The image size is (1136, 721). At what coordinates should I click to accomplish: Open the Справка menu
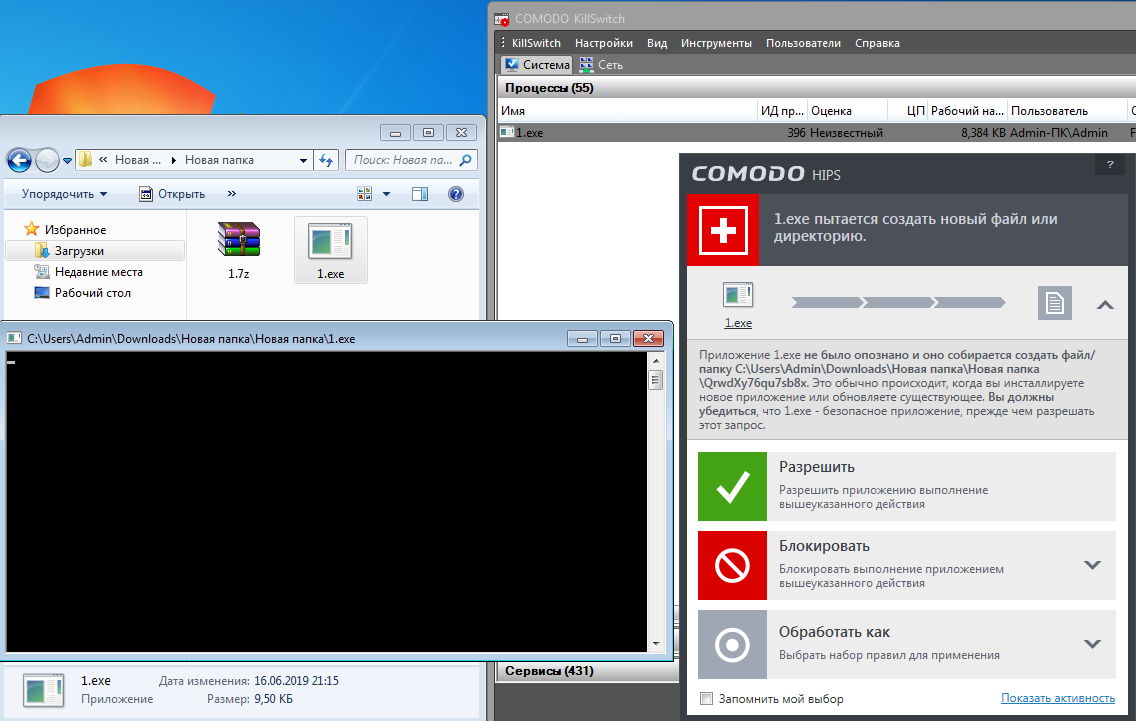(x=877, y=43)
